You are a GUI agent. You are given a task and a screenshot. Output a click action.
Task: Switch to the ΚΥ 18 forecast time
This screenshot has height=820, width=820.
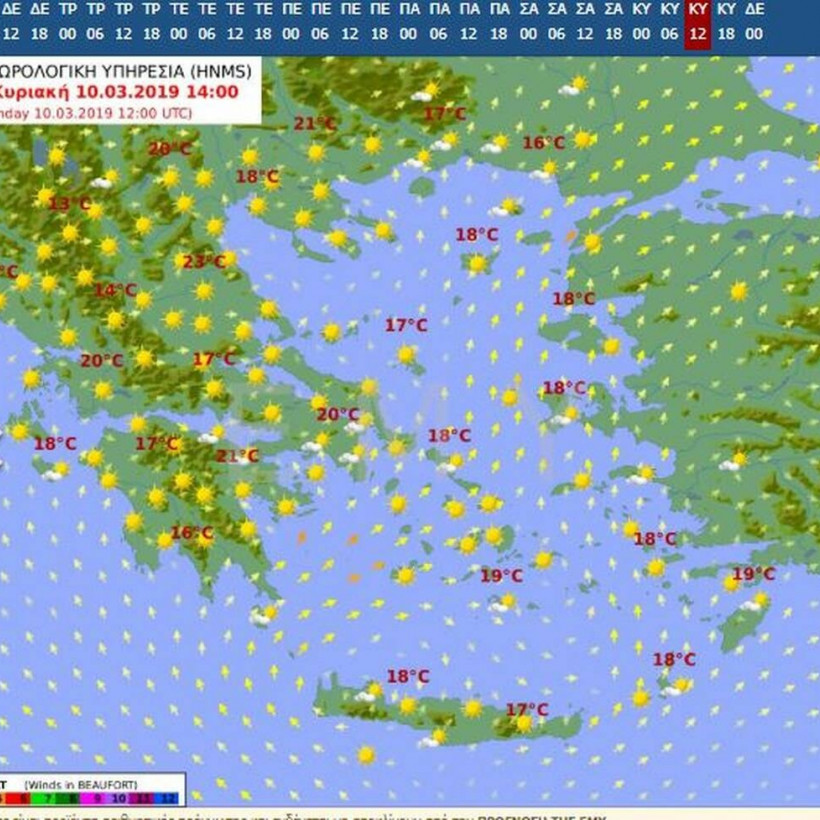[x=726, y=22]
